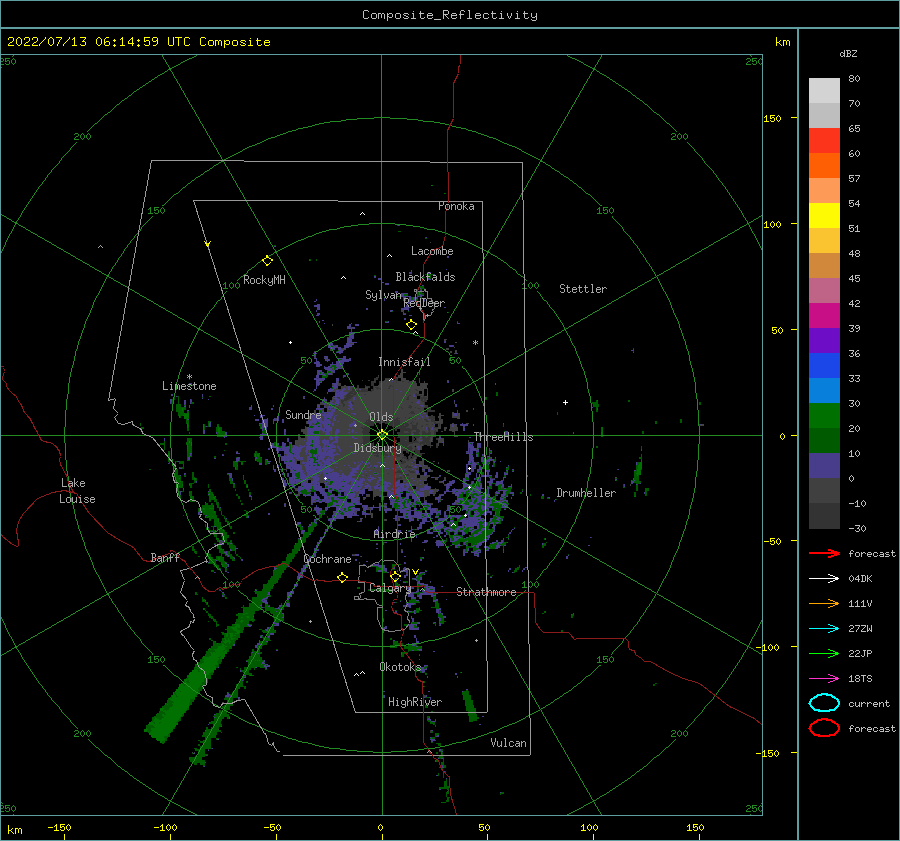Click the white 04DK arrow icon

824,579
